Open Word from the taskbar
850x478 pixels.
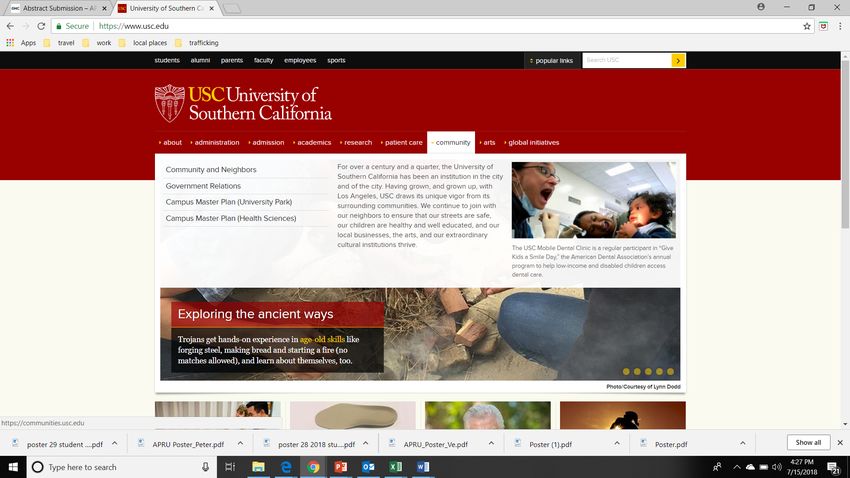[x=423, y=467]
